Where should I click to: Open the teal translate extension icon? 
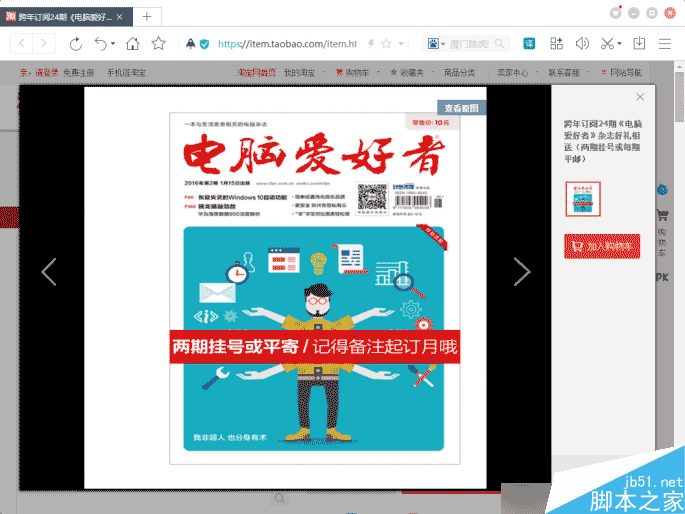point(529,43)
